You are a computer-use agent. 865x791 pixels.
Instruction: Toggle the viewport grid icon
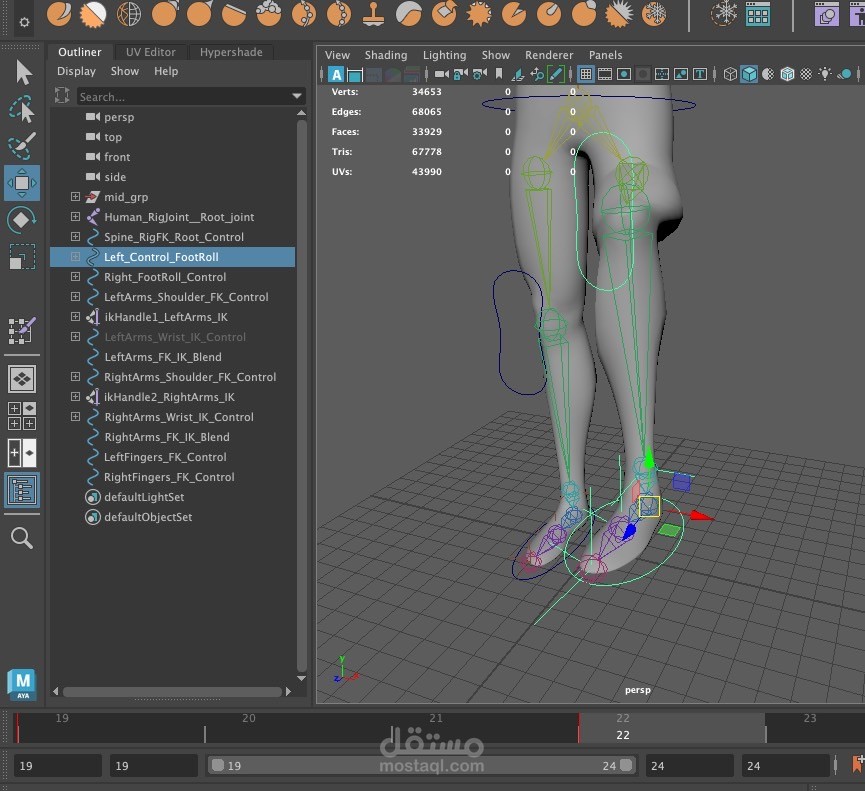(x=586, y=74)
